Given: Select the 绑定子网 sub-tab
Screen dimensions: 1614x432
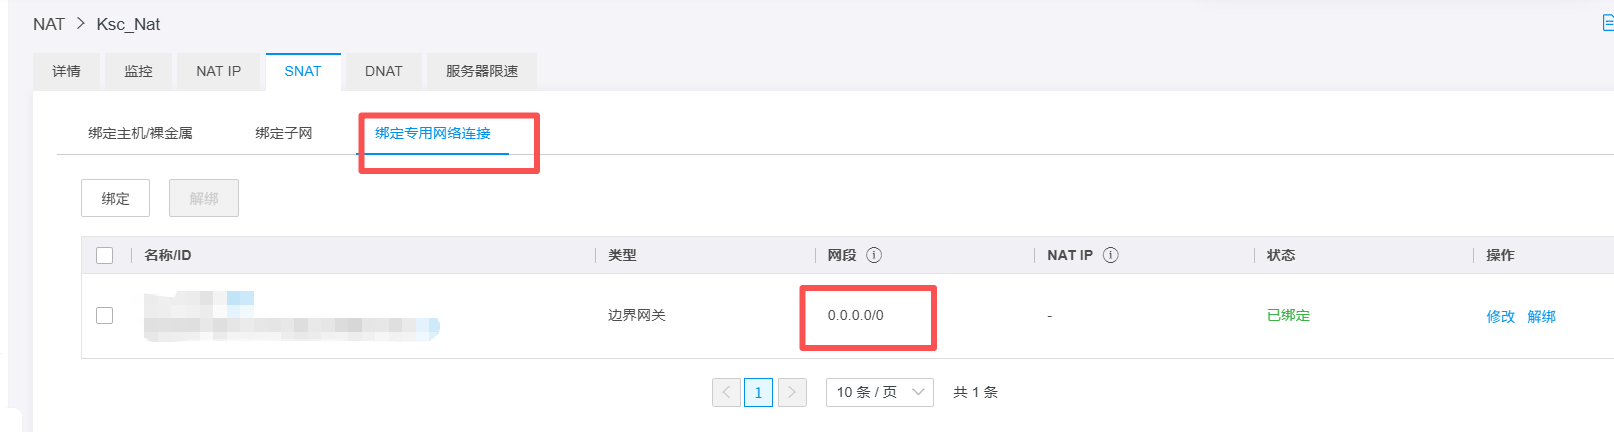Looking at the screenshot, I should [x=284, y=133].
